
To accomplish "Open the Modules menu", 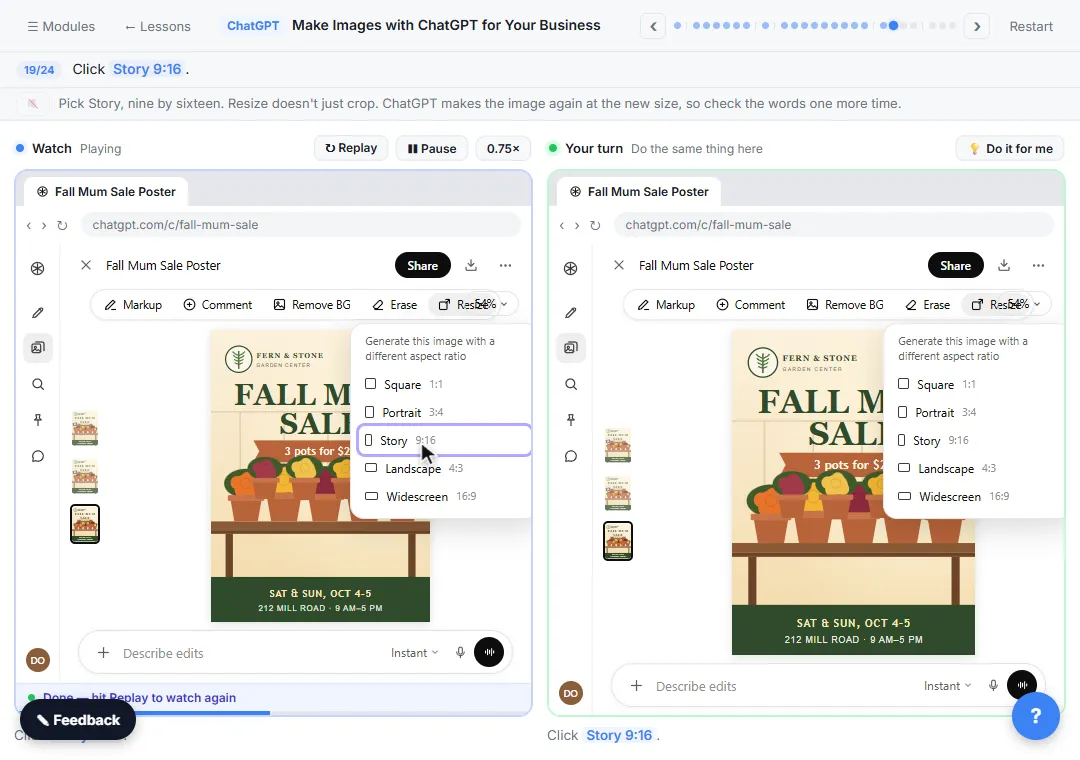I will coord(61,26).
